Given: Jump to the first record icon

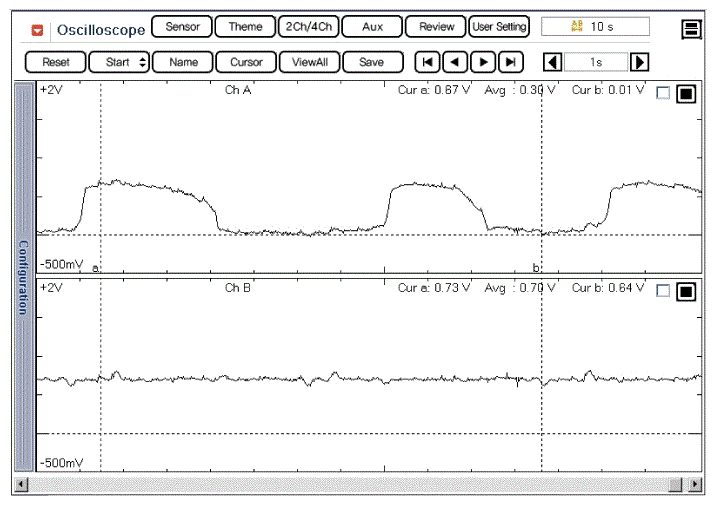Looking at the screenshot, I should (x=428, y=62).
